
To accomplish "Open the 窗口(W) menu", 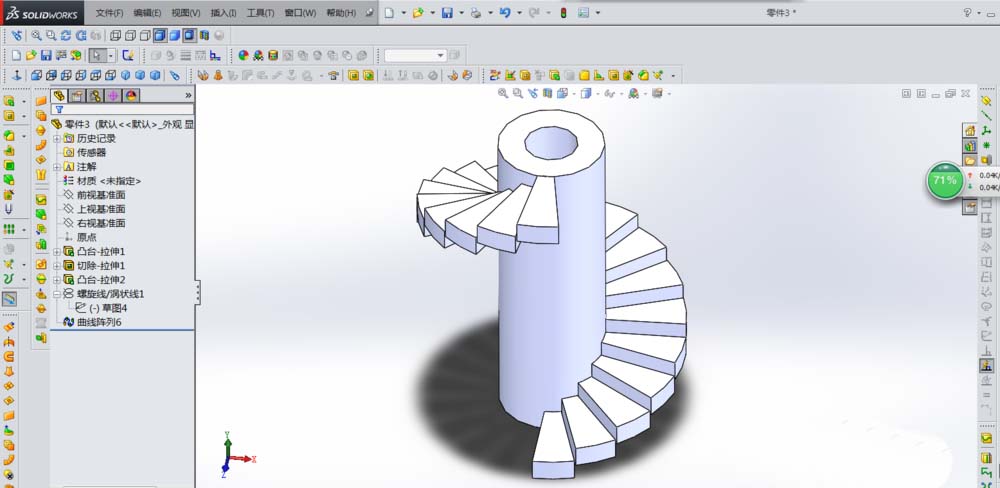I will [x=300, y=13].
